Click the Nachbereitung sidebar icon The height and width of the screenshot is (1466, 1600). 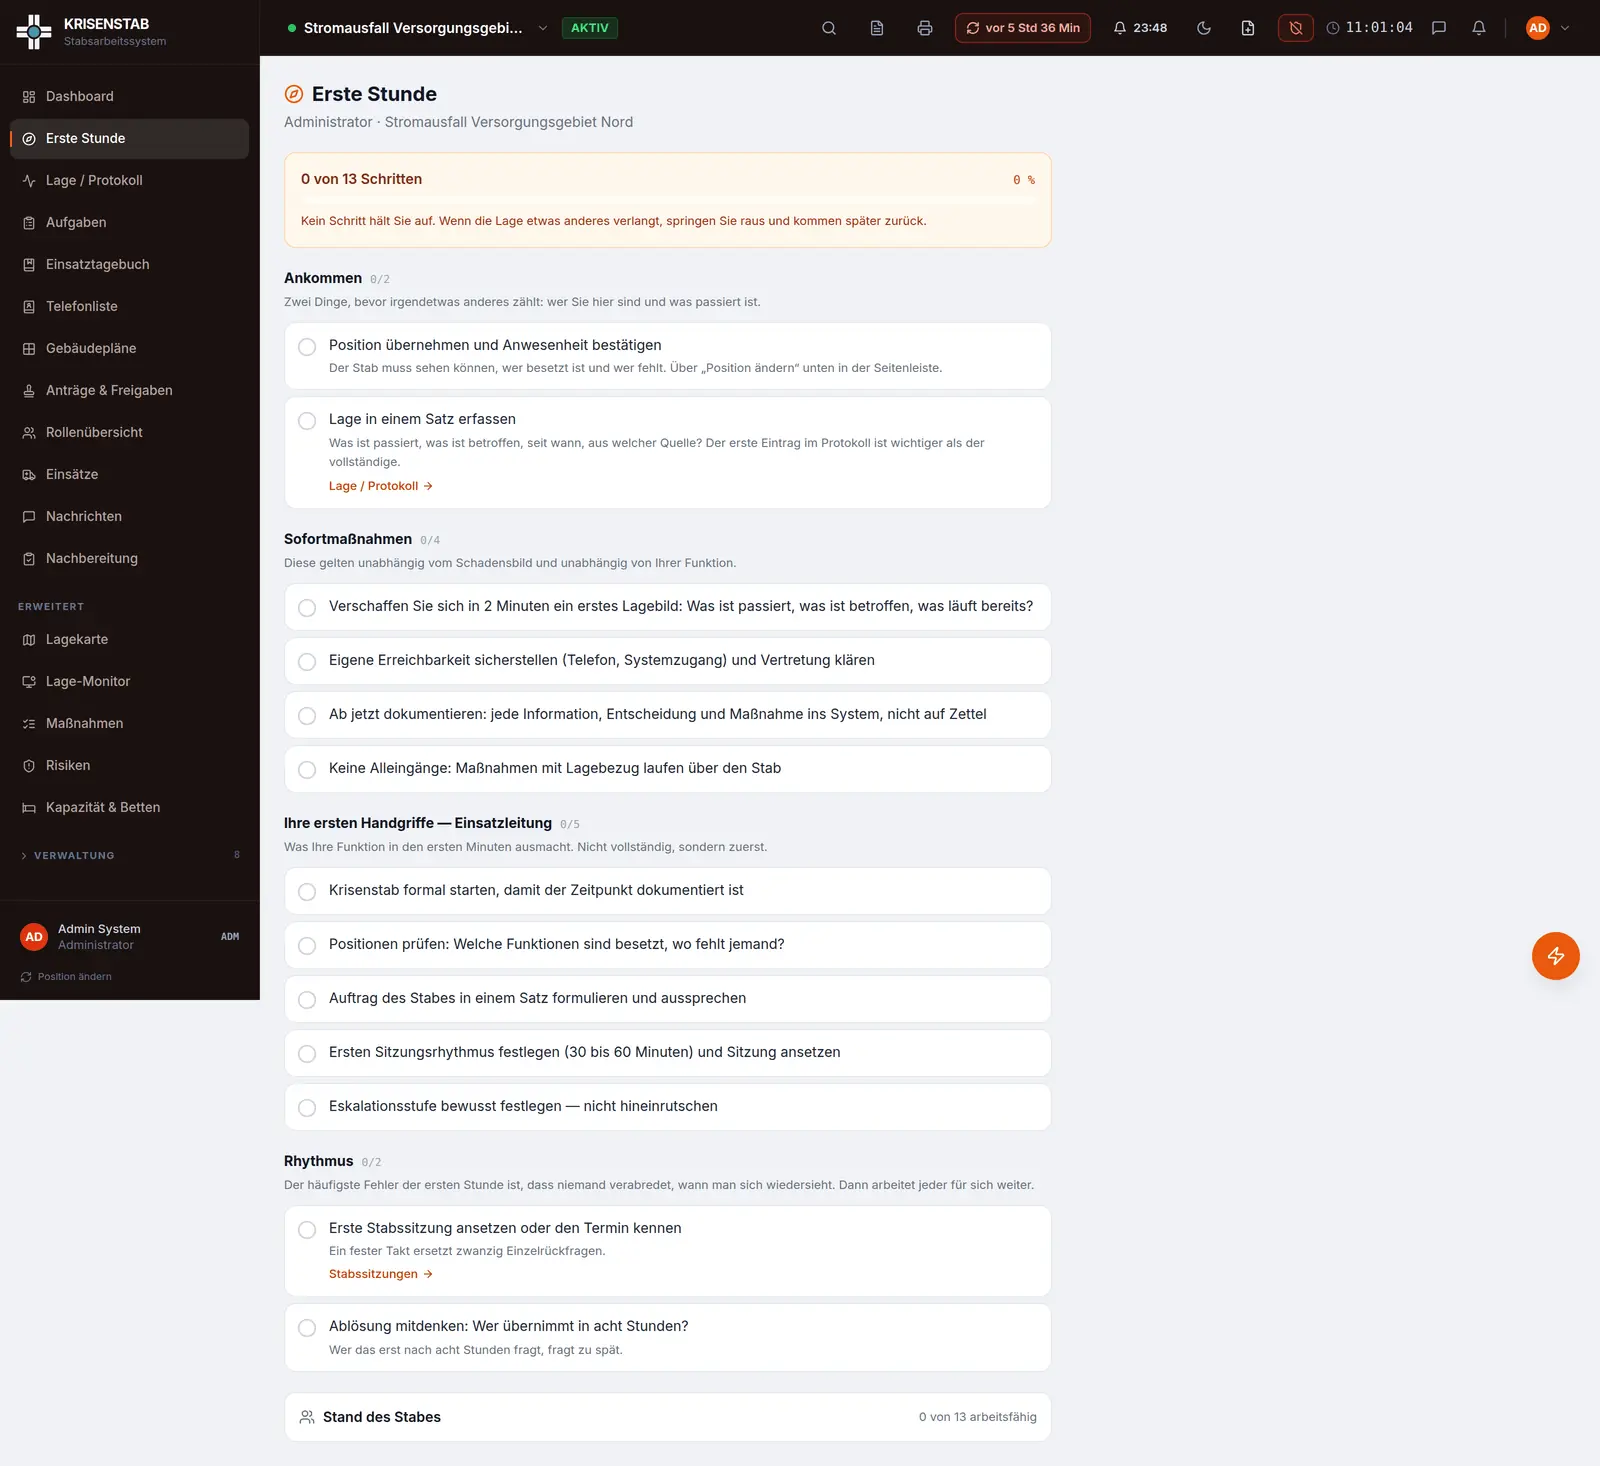point(29,559)
